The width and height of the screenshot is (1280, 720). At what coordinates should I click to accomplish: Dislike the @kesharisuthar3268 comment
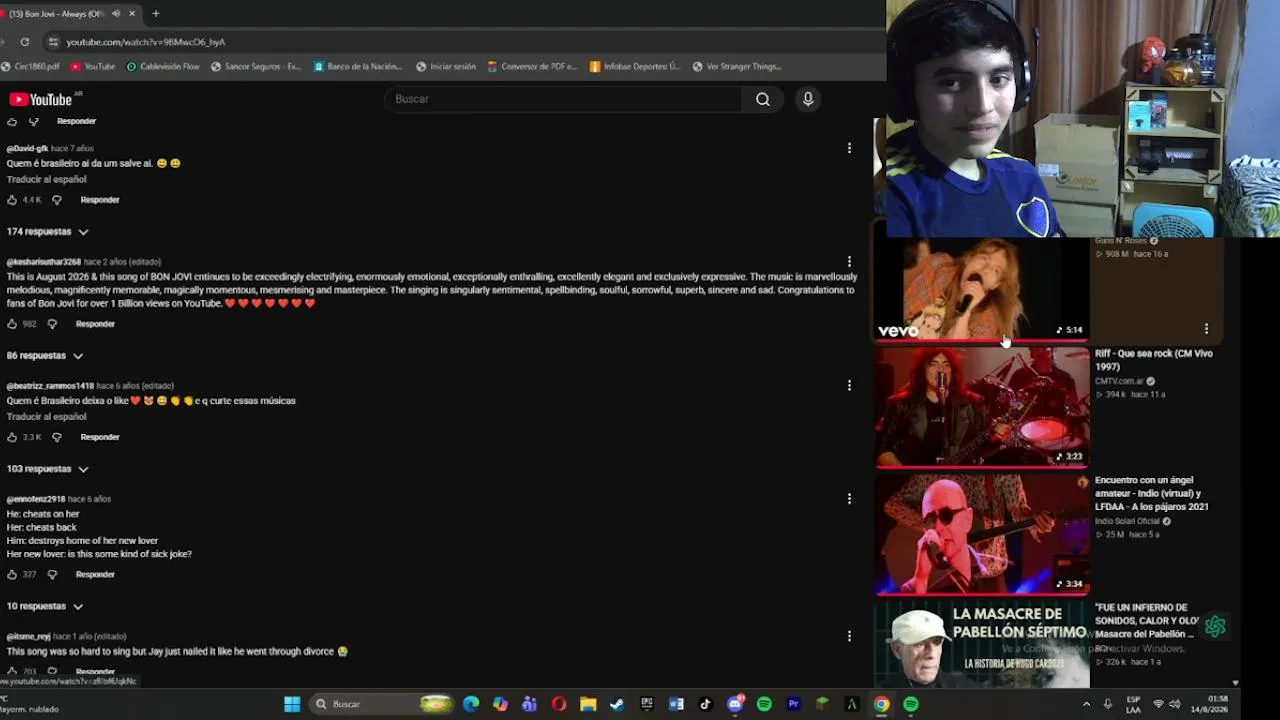tap(52, 324)
